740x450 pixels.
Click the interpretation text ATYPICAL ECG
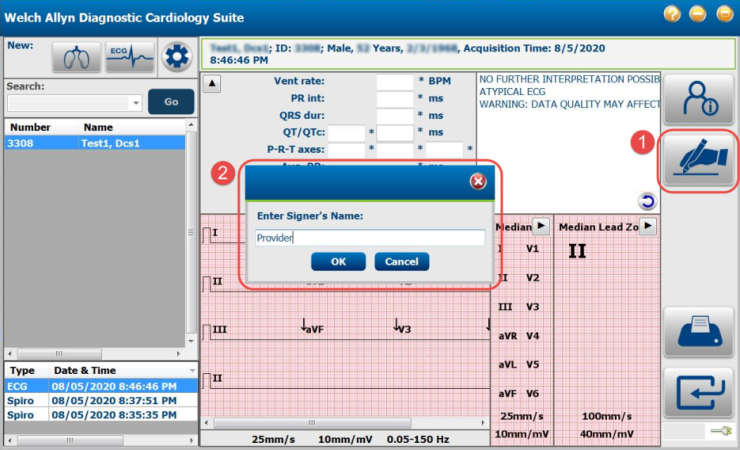[512, 92]
